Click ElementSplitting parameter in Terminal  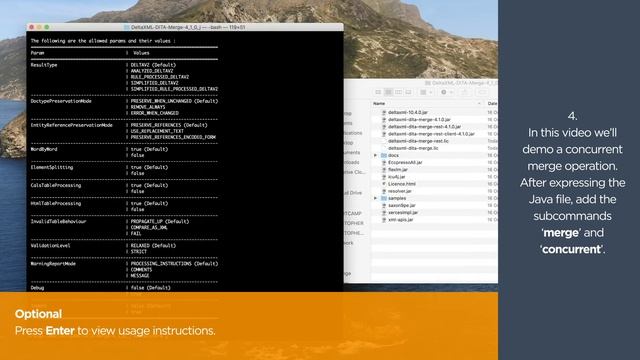click(52, 167)
